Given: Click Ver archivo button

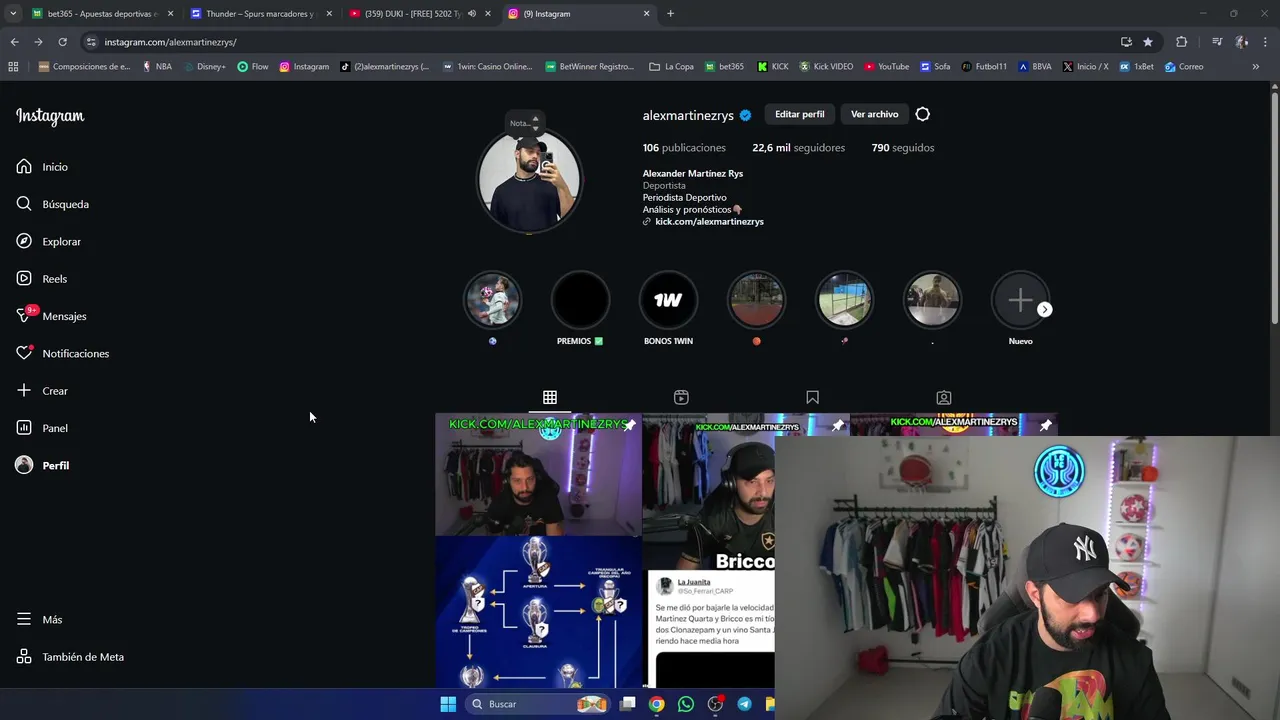Looking at the screenshot, I should [874, 114].
